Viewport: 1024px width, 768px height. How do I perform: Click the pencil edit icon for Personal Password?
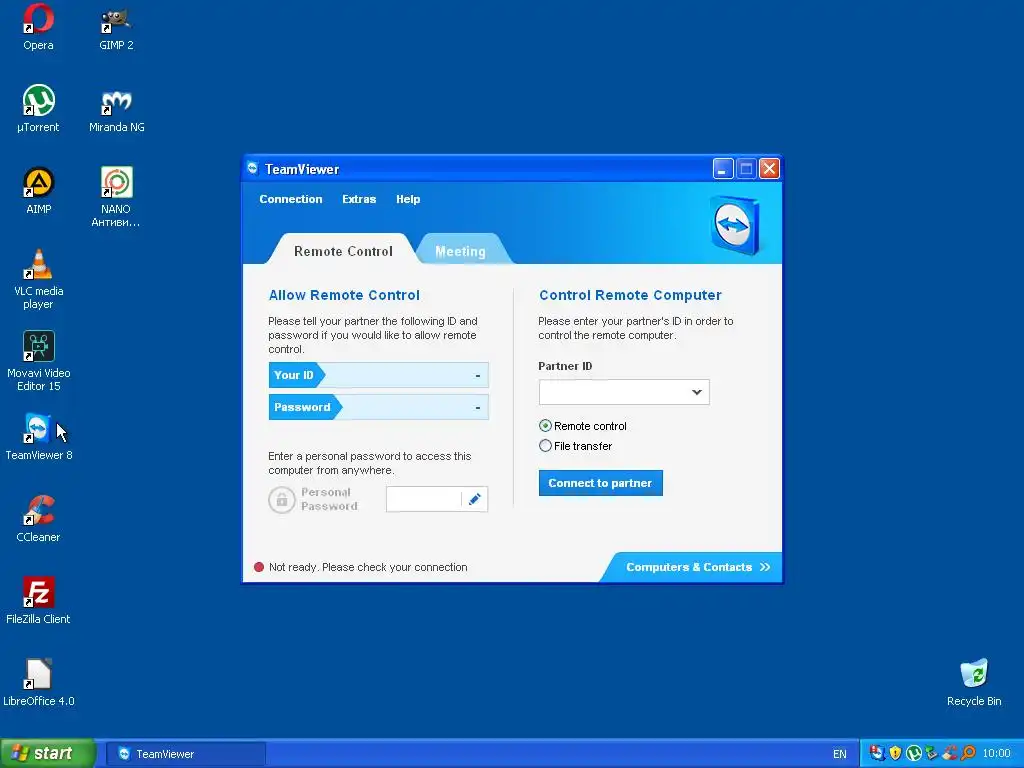point(475,500)
